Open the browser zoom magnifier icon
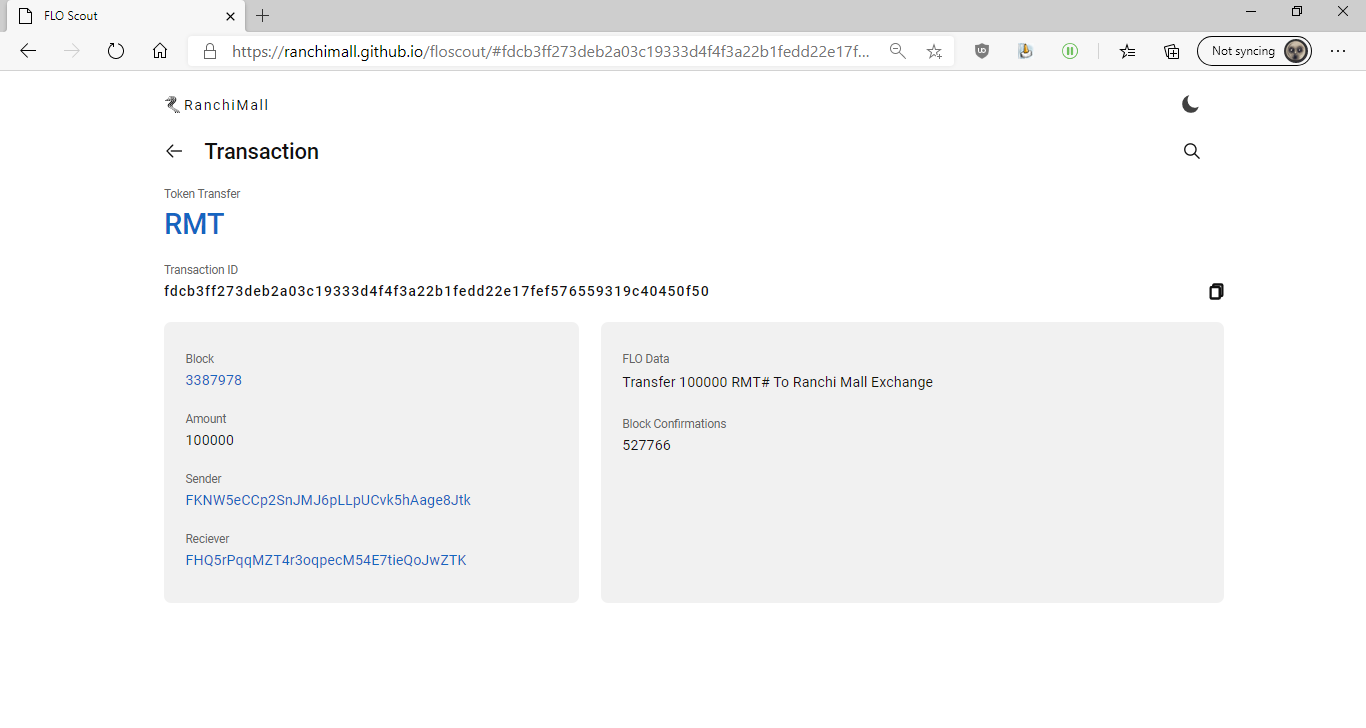The image size is (1366, 728). tap(898, 51)
